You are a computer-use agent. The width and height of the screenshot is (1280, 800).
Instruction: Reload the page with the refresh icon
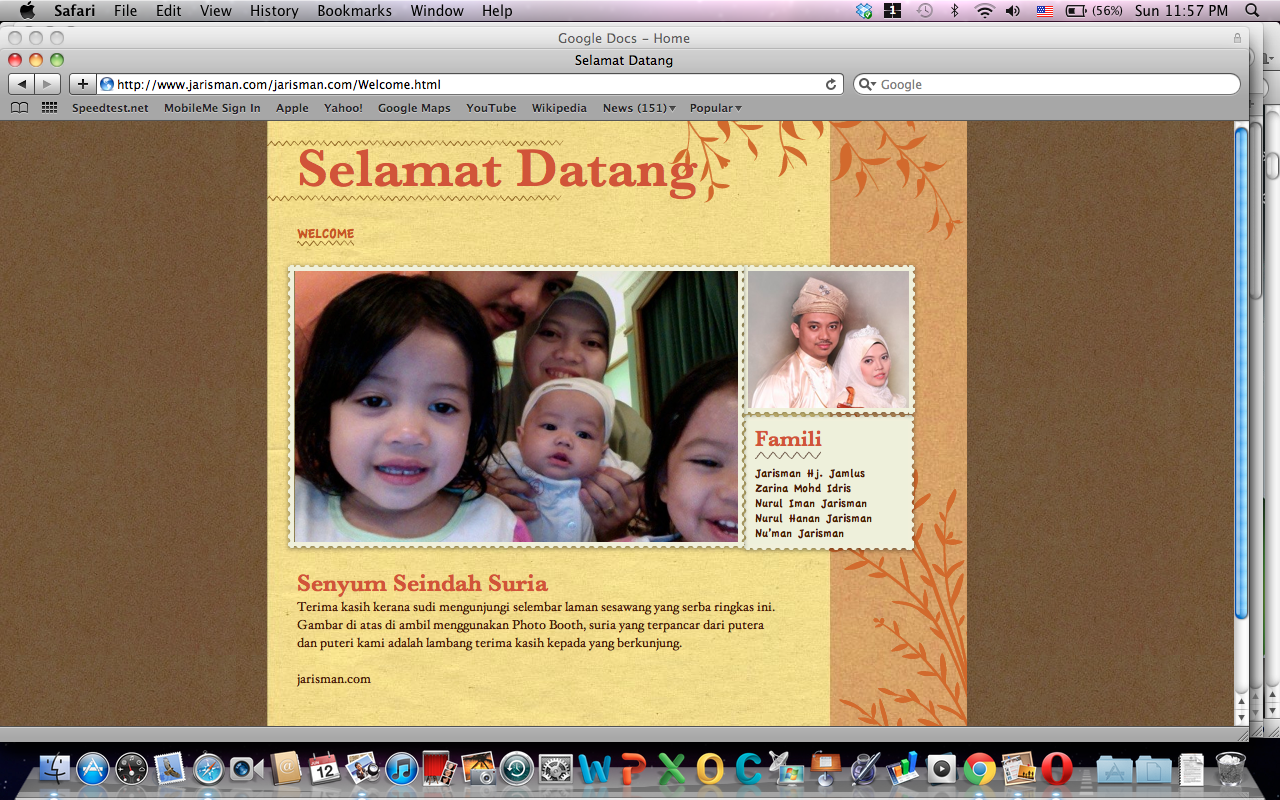[x=830, y=85]
